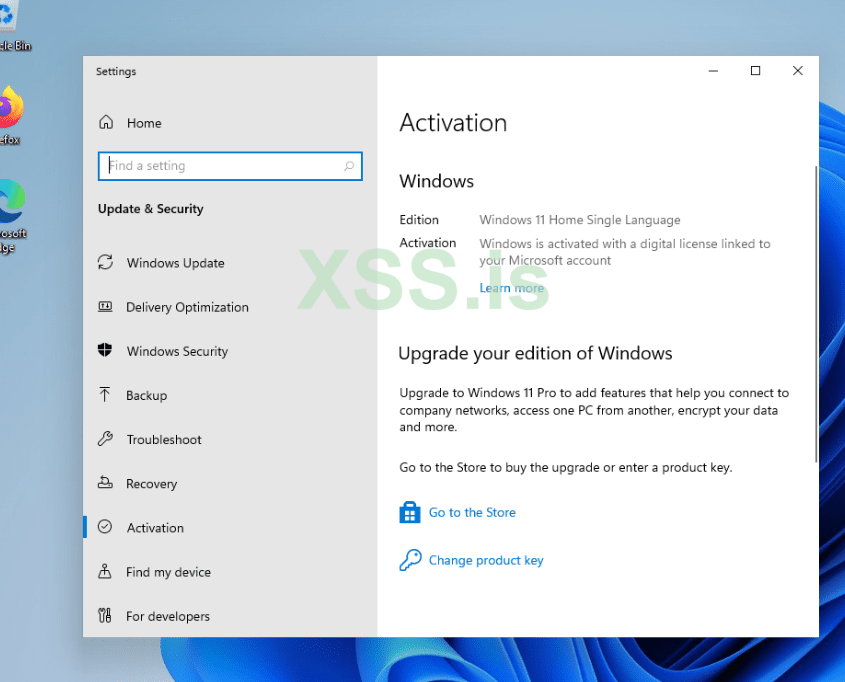Click the Windows Security shield icon
The image size is (845, 682).
105,350
